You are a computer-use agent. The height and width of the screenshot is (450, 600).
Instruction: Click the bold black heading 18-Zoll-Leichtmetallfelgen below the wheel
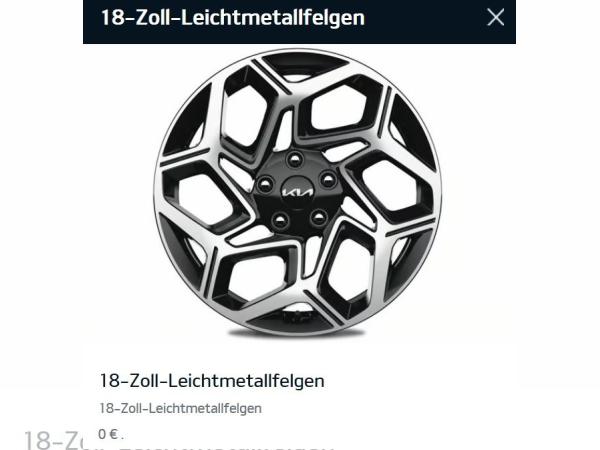pyautogui.click(x=212, y=381)
